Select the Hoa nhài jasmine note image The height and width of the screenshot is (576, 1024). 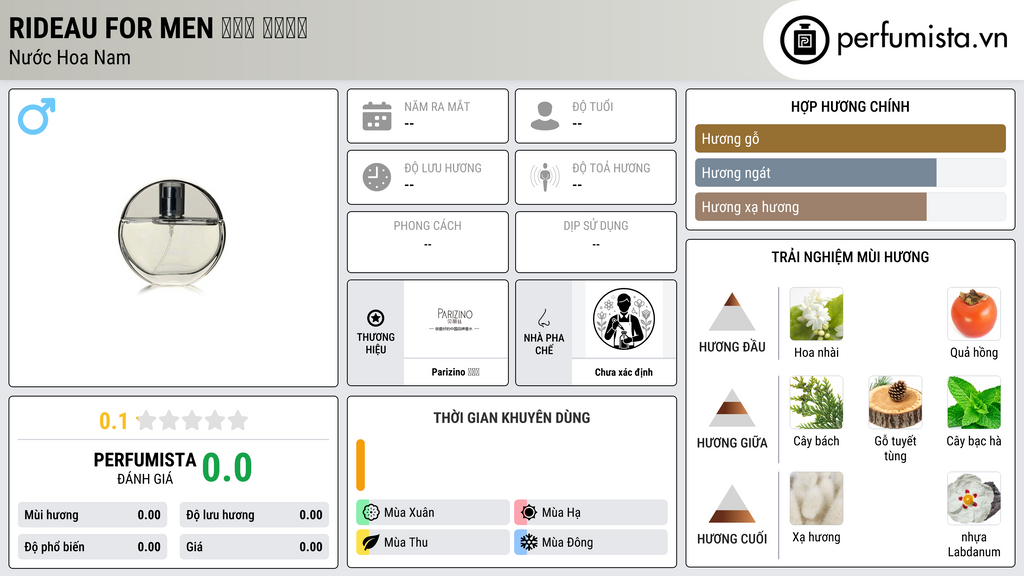pos(816,314)
